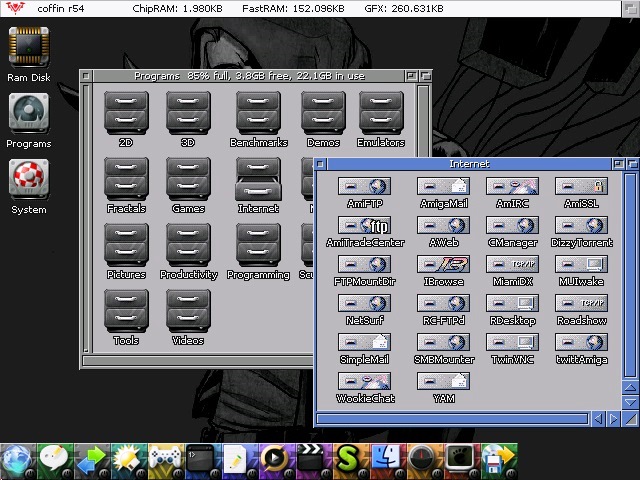Open the Fractals drawer

[126, 179]
